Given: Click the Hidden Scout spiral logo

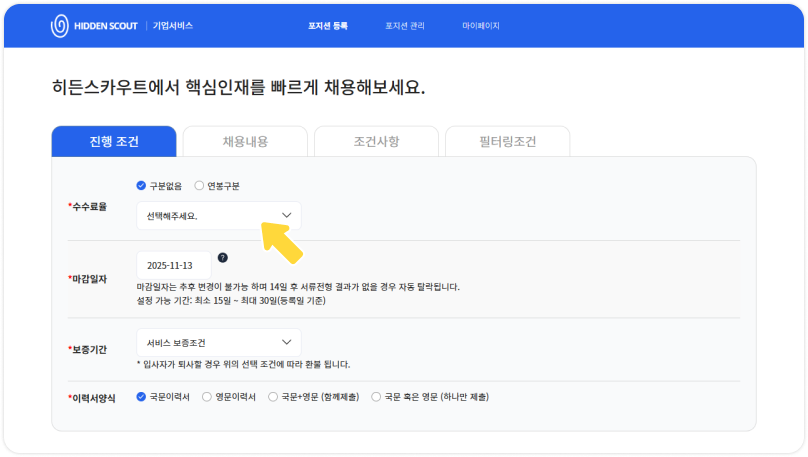Looking at the screenshot, I should pos(59,25).
